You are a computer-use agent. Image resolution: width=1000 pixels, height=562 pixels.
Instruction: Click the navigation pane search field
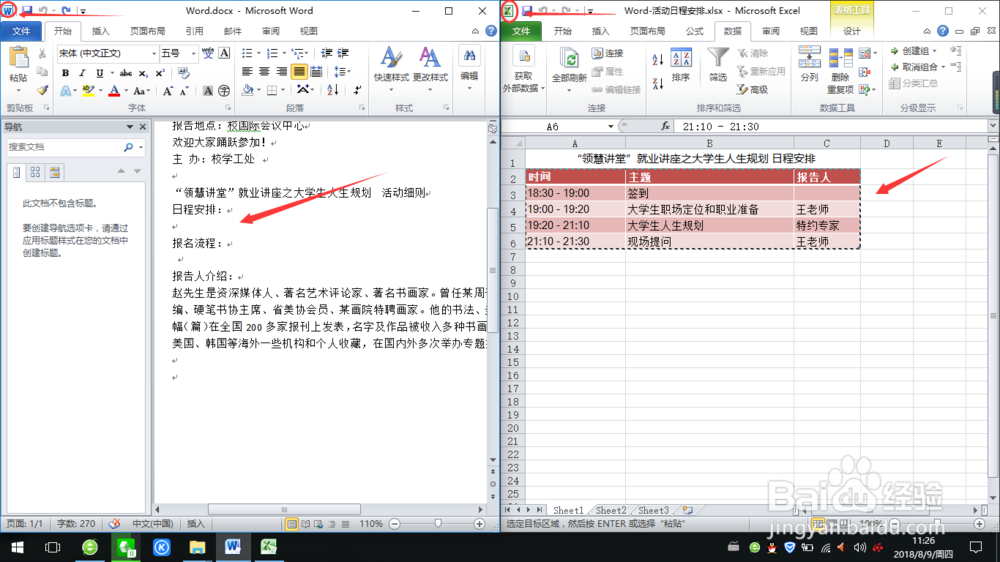64,147
